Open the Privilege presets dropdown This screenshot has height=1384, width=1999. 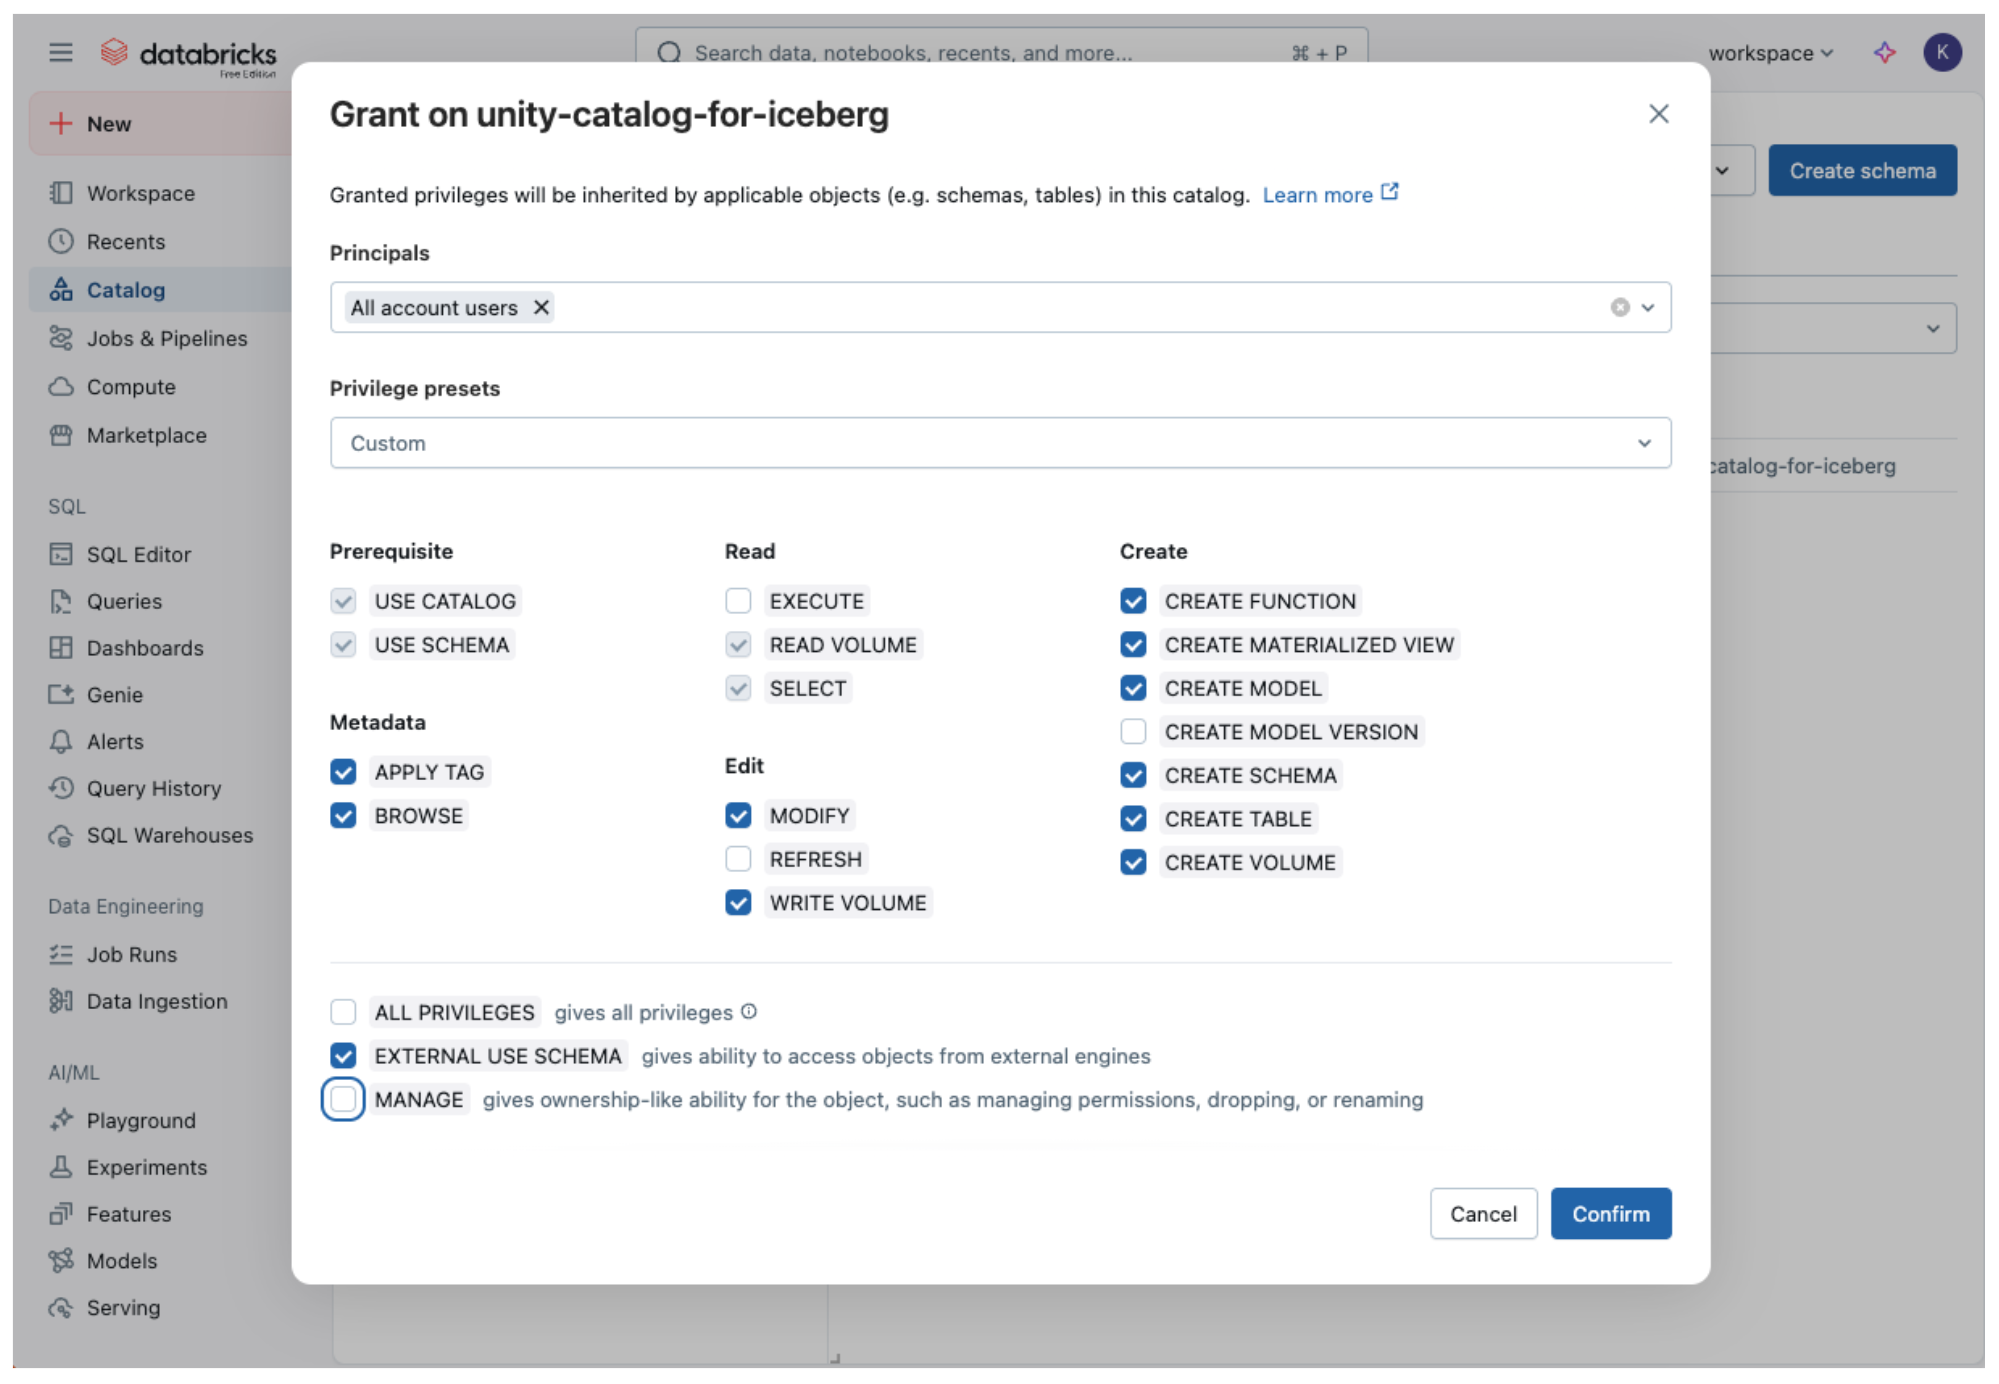(1000, 442)
